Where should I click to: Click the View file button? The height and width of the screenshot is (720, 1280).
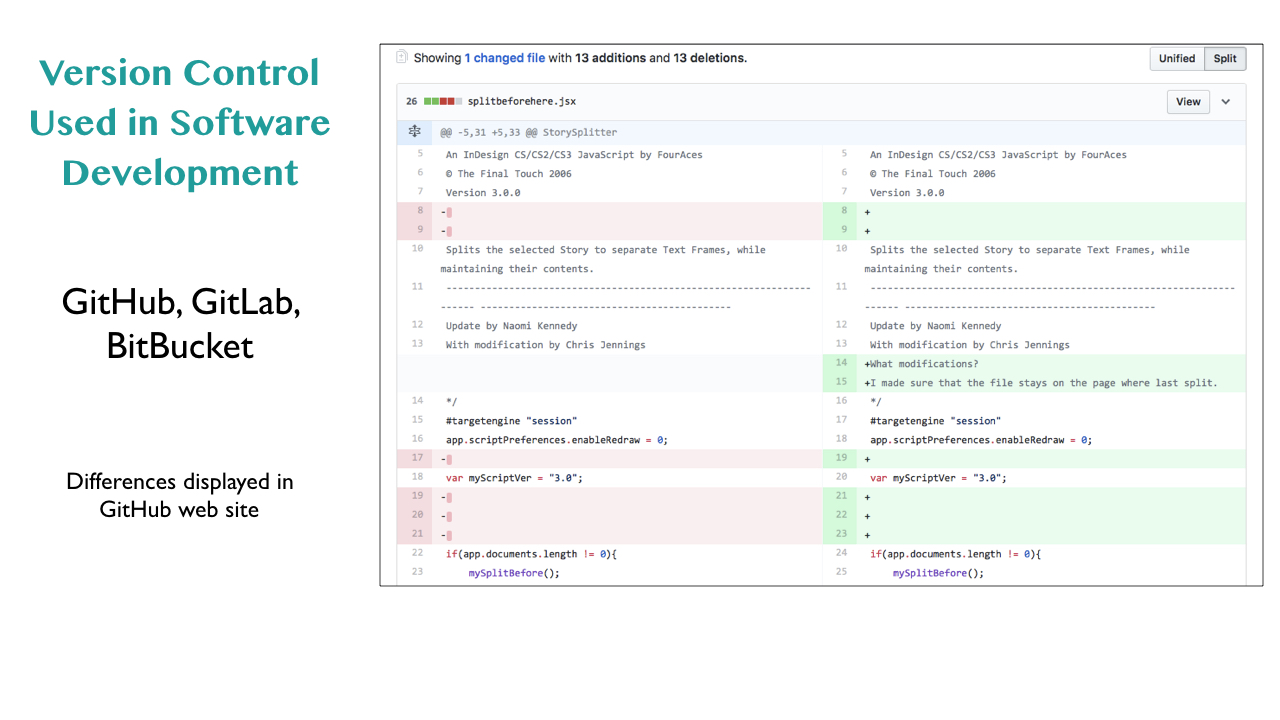click(x=1188, y=102)
